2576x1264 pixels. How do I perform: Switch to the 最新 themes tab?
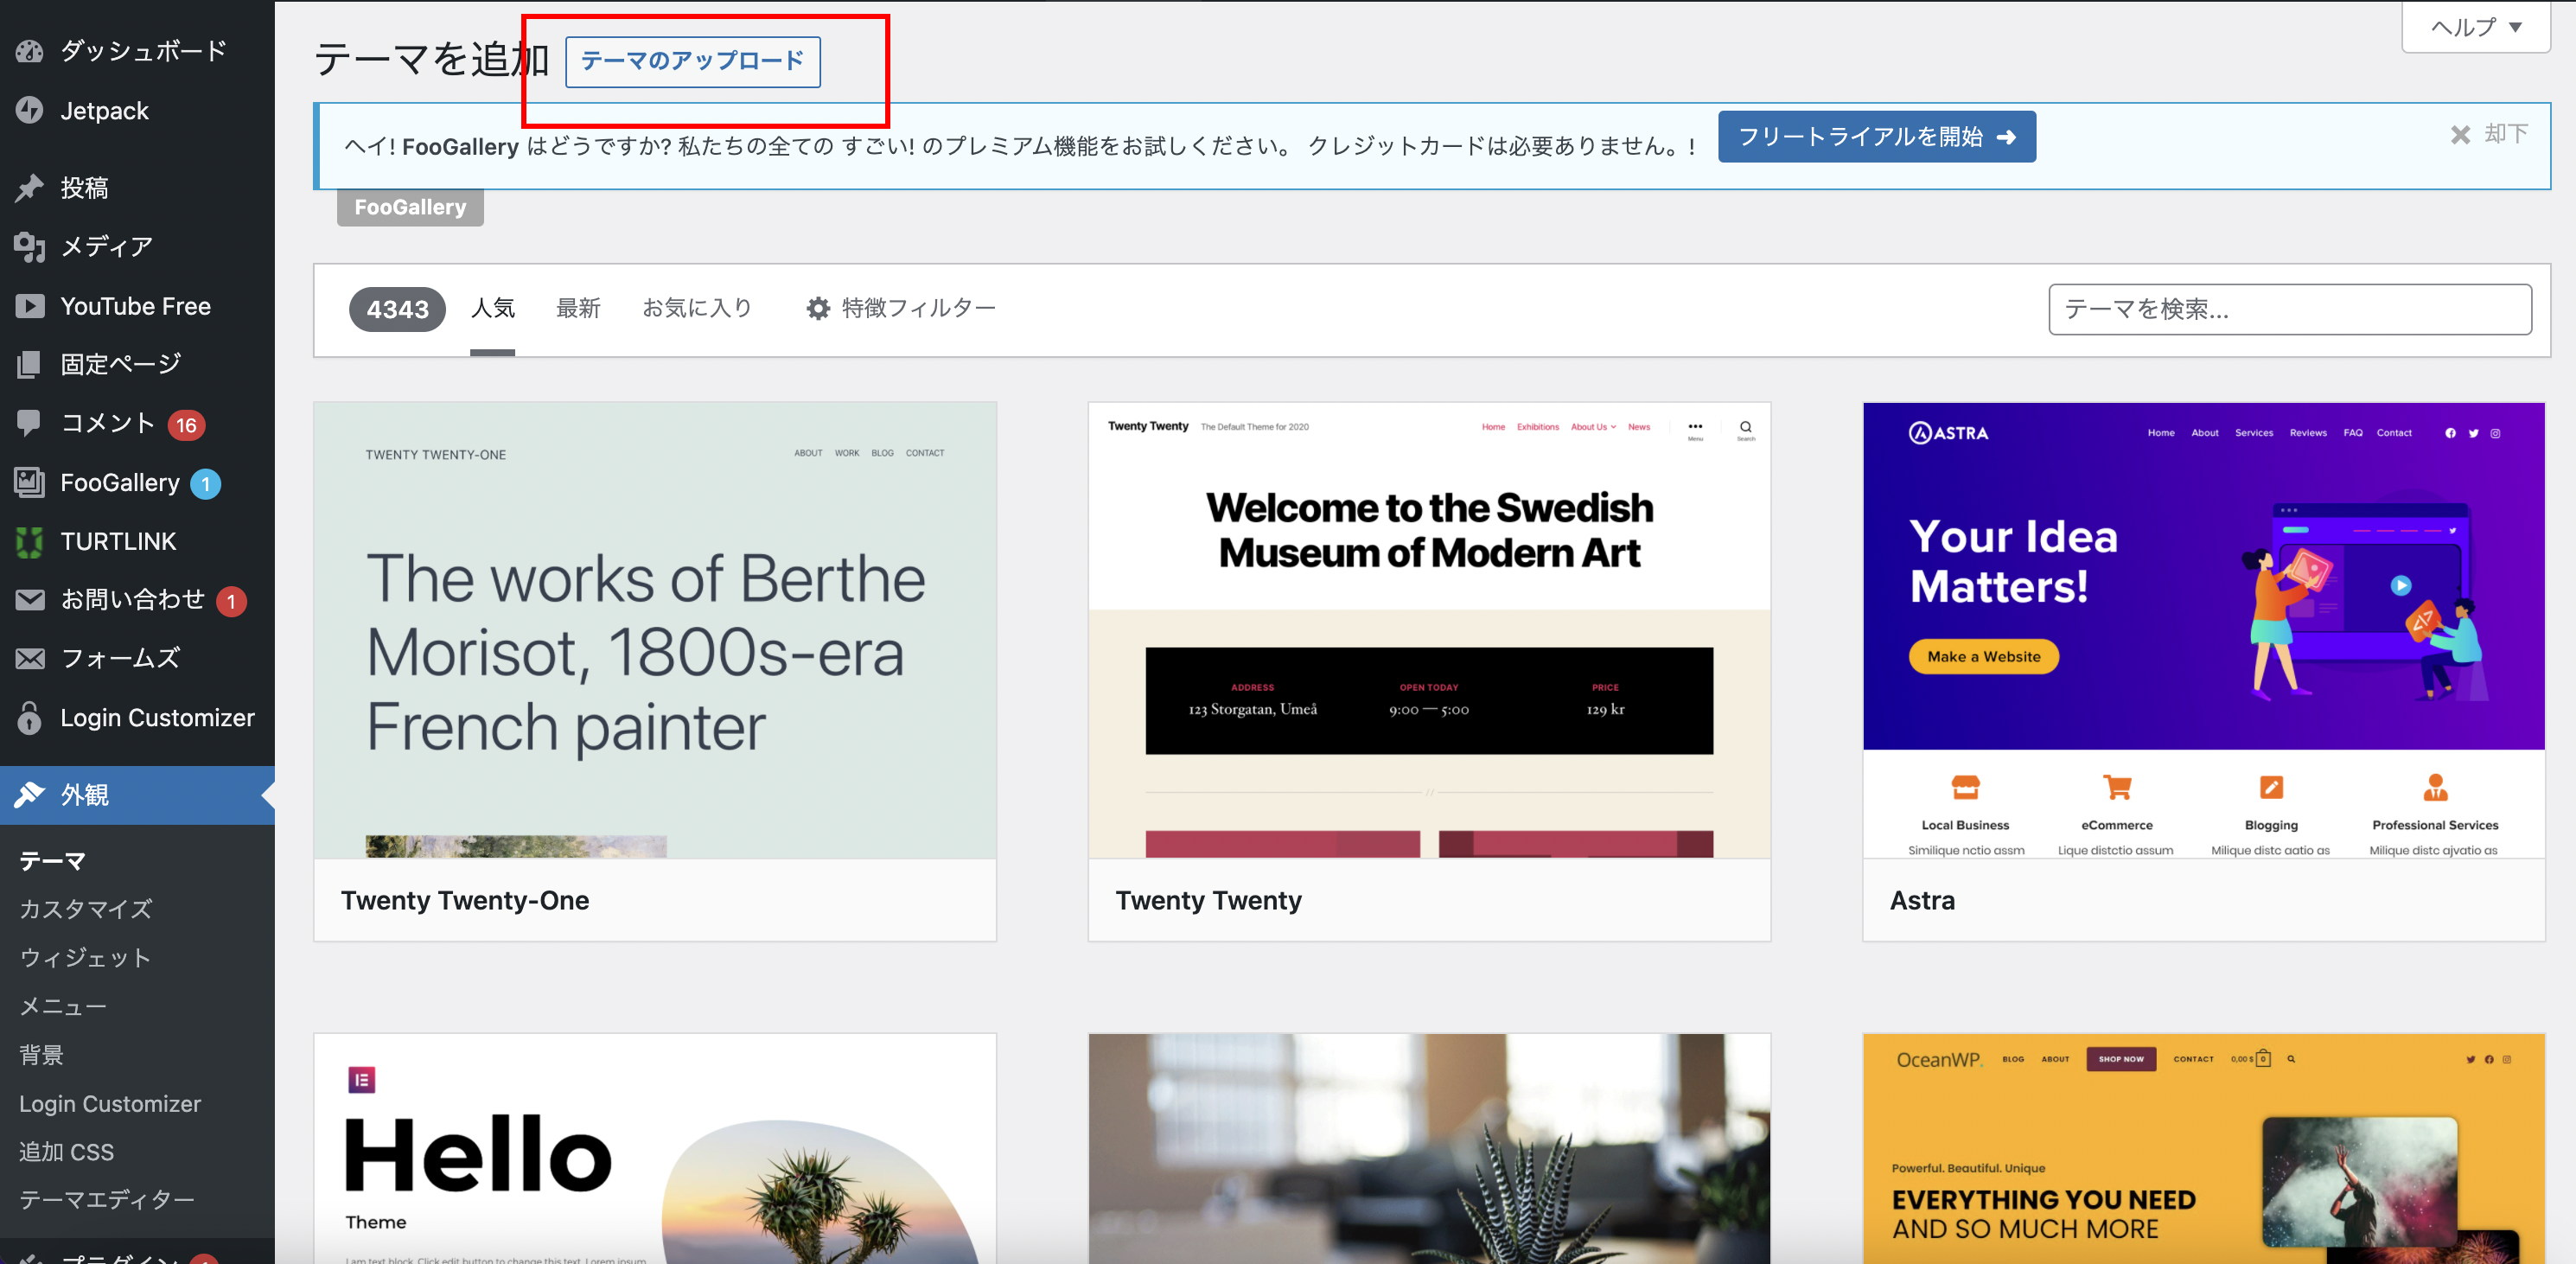click(578, 308)
